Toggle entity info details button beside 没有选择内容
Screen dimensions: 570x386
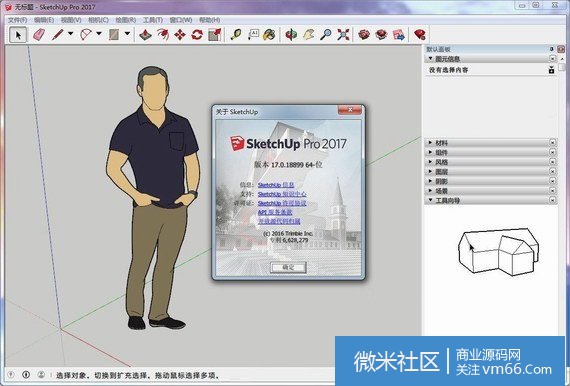(551, 70)
